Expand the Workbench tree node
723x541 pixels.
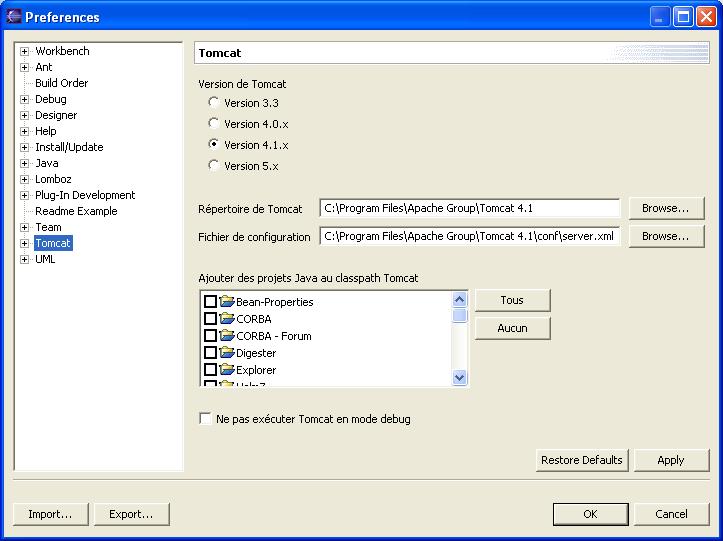(25, 51)
